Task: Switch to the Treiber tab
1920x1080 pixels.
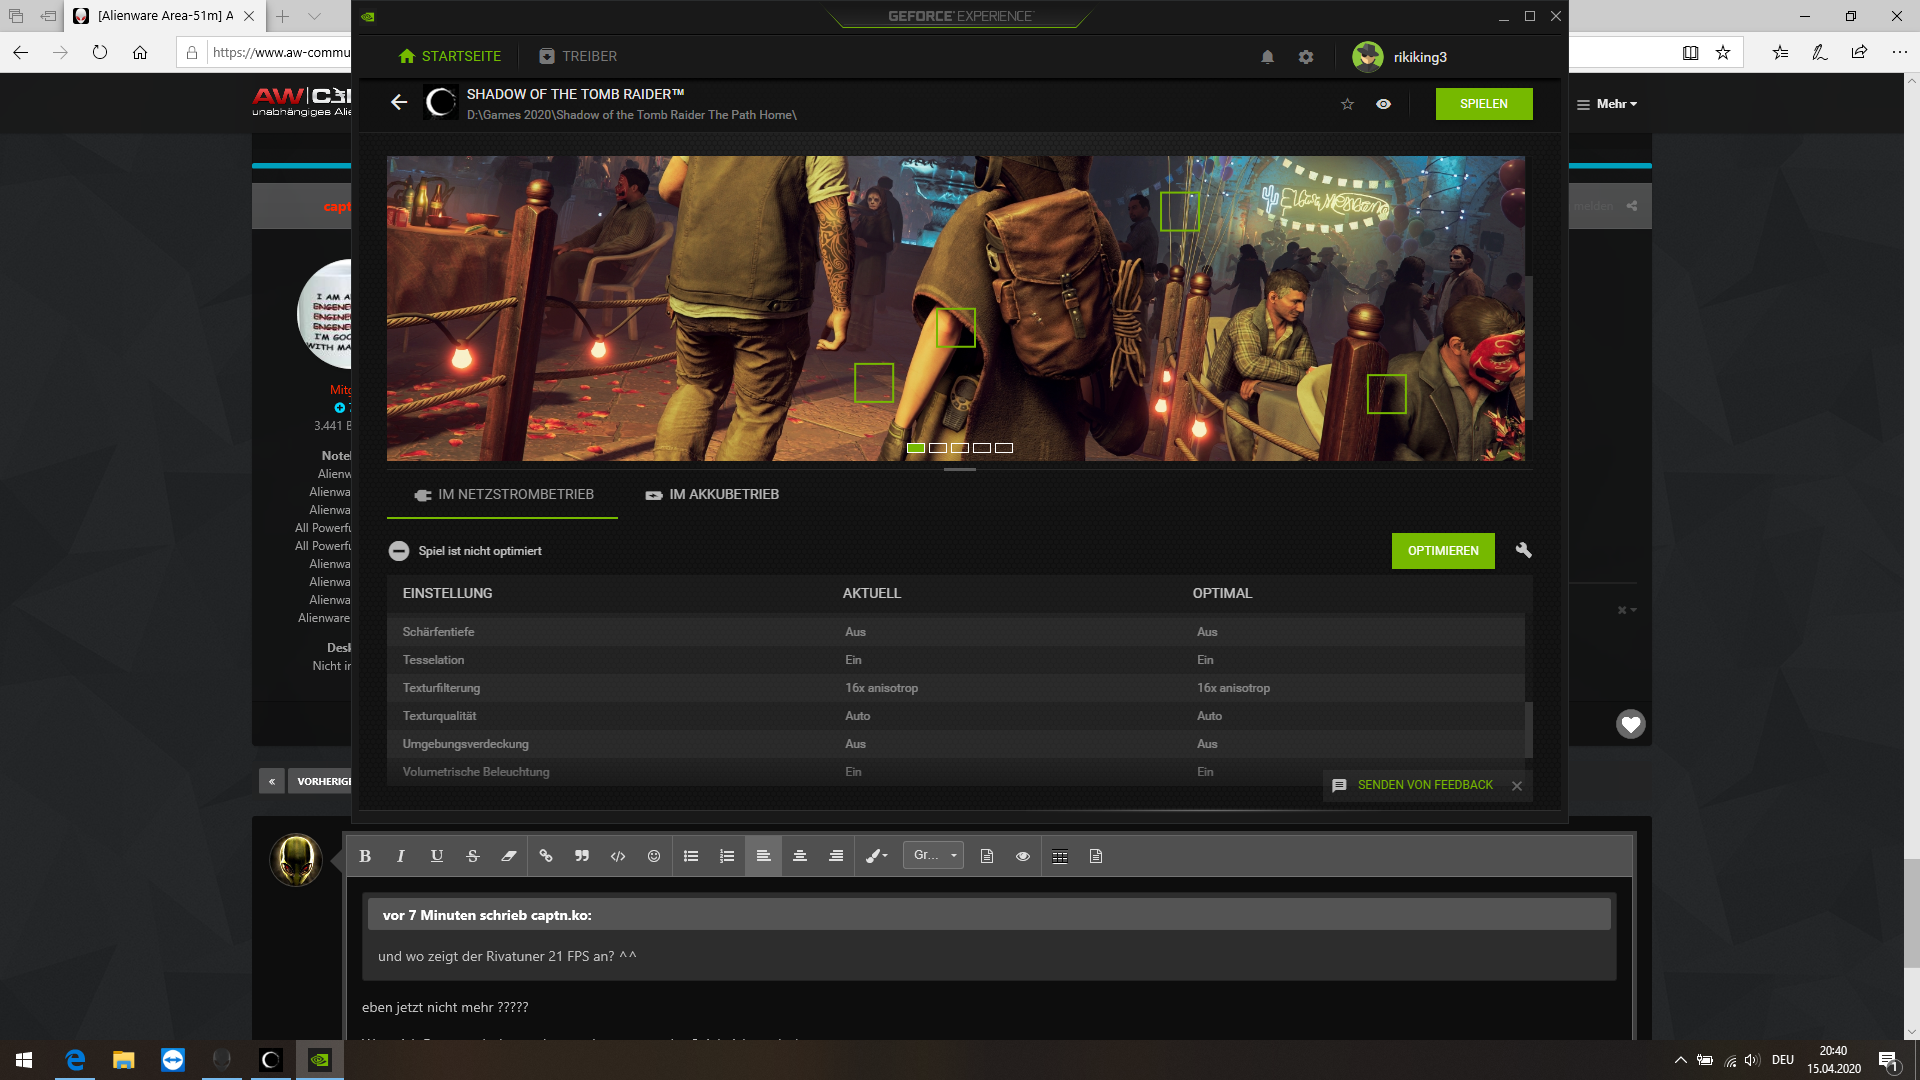Action: 578,57
